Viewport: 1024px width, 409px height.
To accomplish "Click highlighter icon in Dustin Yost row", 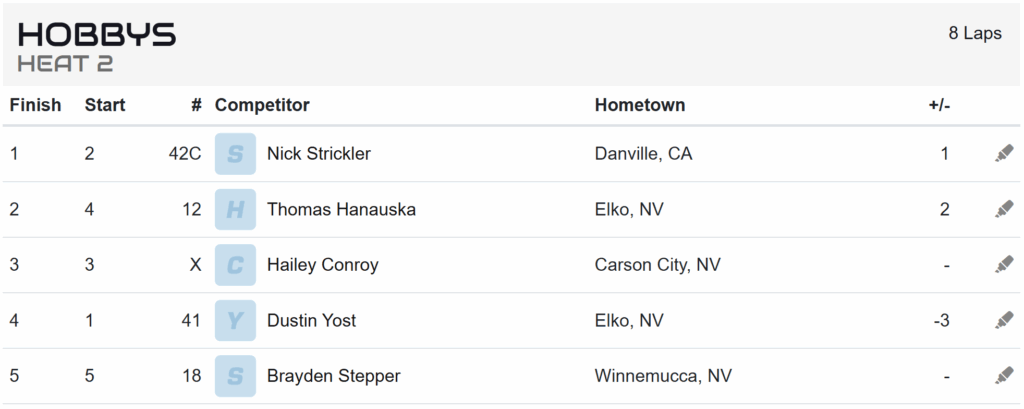I will [x=1004, y=320].
